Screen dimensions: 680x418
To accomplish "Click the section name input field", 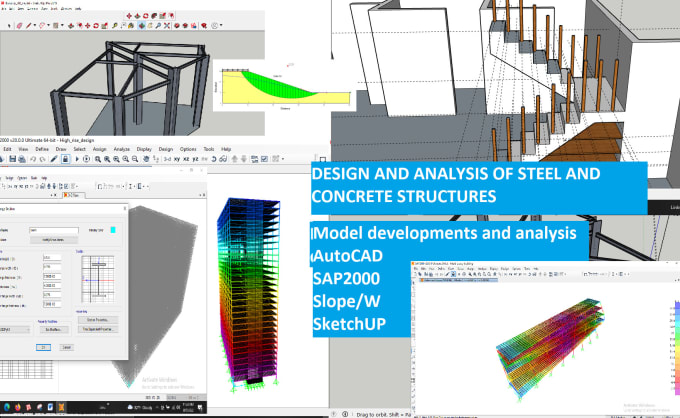I will coord(54,230).
